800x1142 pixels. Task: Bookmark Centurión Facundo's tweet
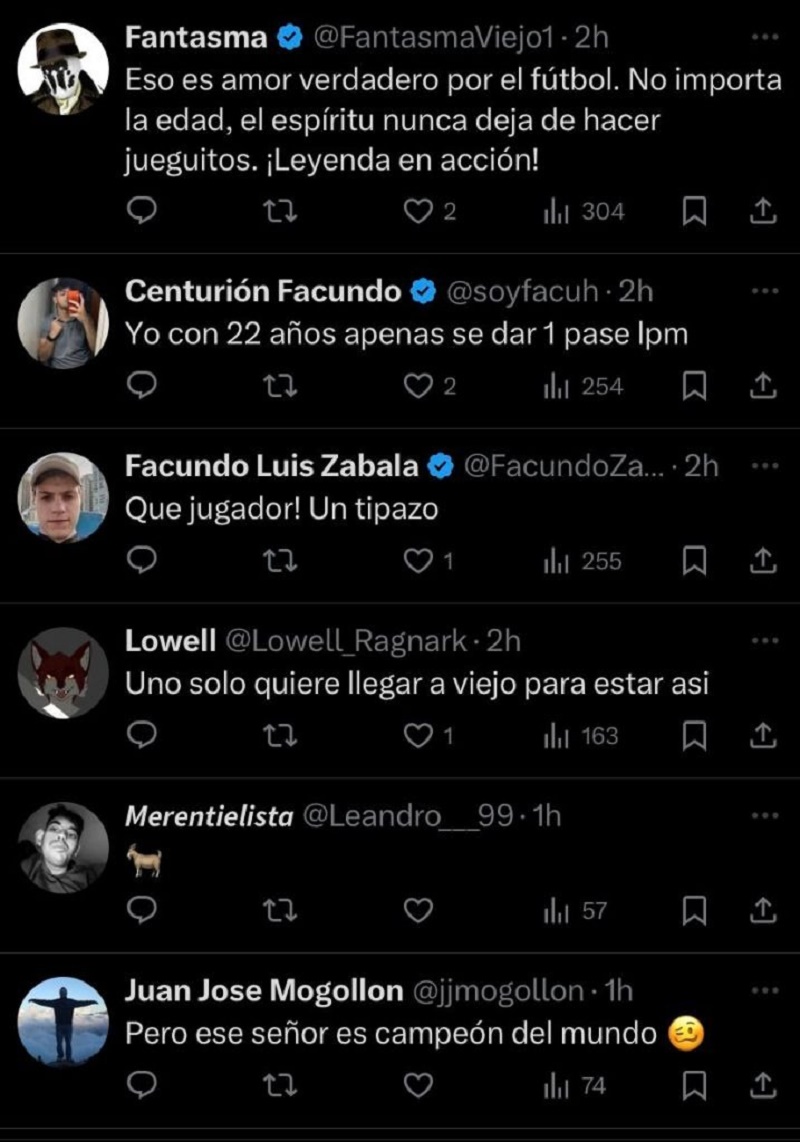click(695, 386)
